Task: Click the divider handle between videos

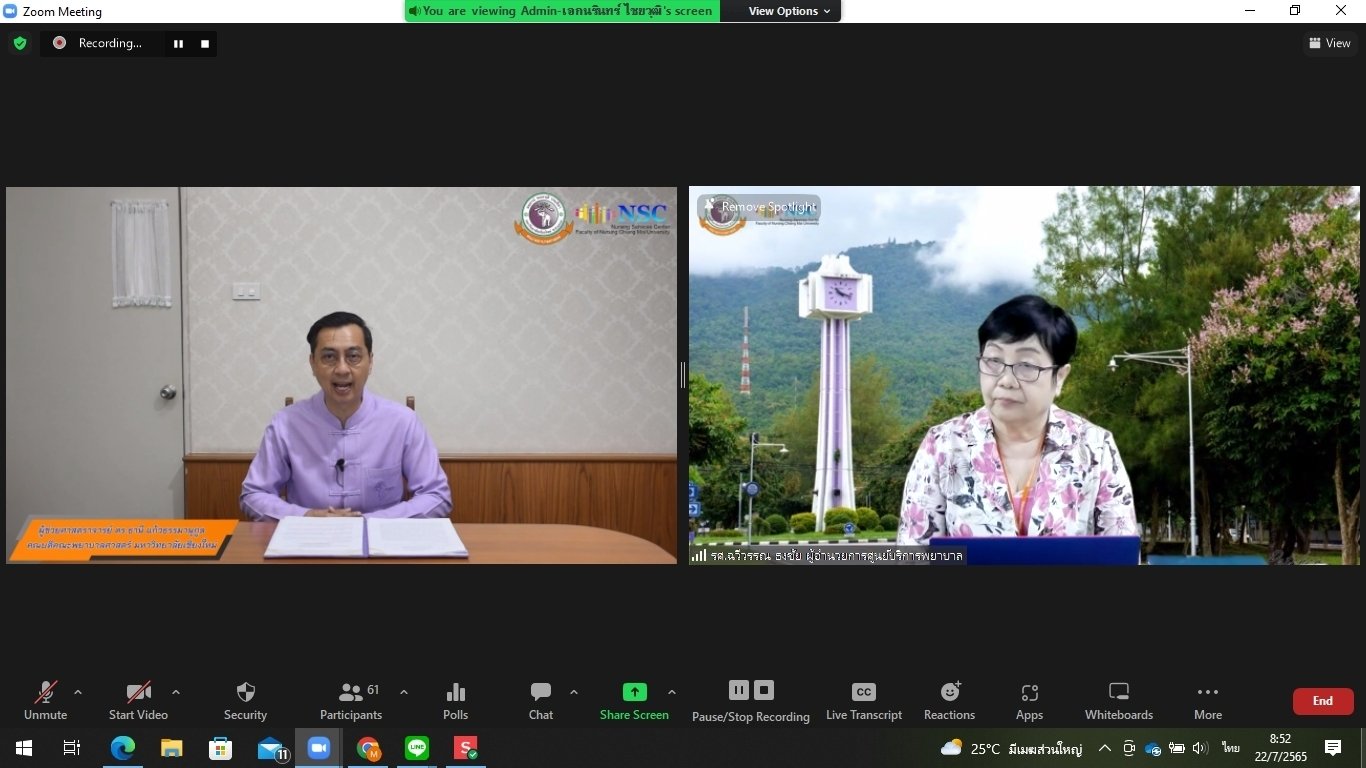Action: pyautogui.click(x=683, y=375)
